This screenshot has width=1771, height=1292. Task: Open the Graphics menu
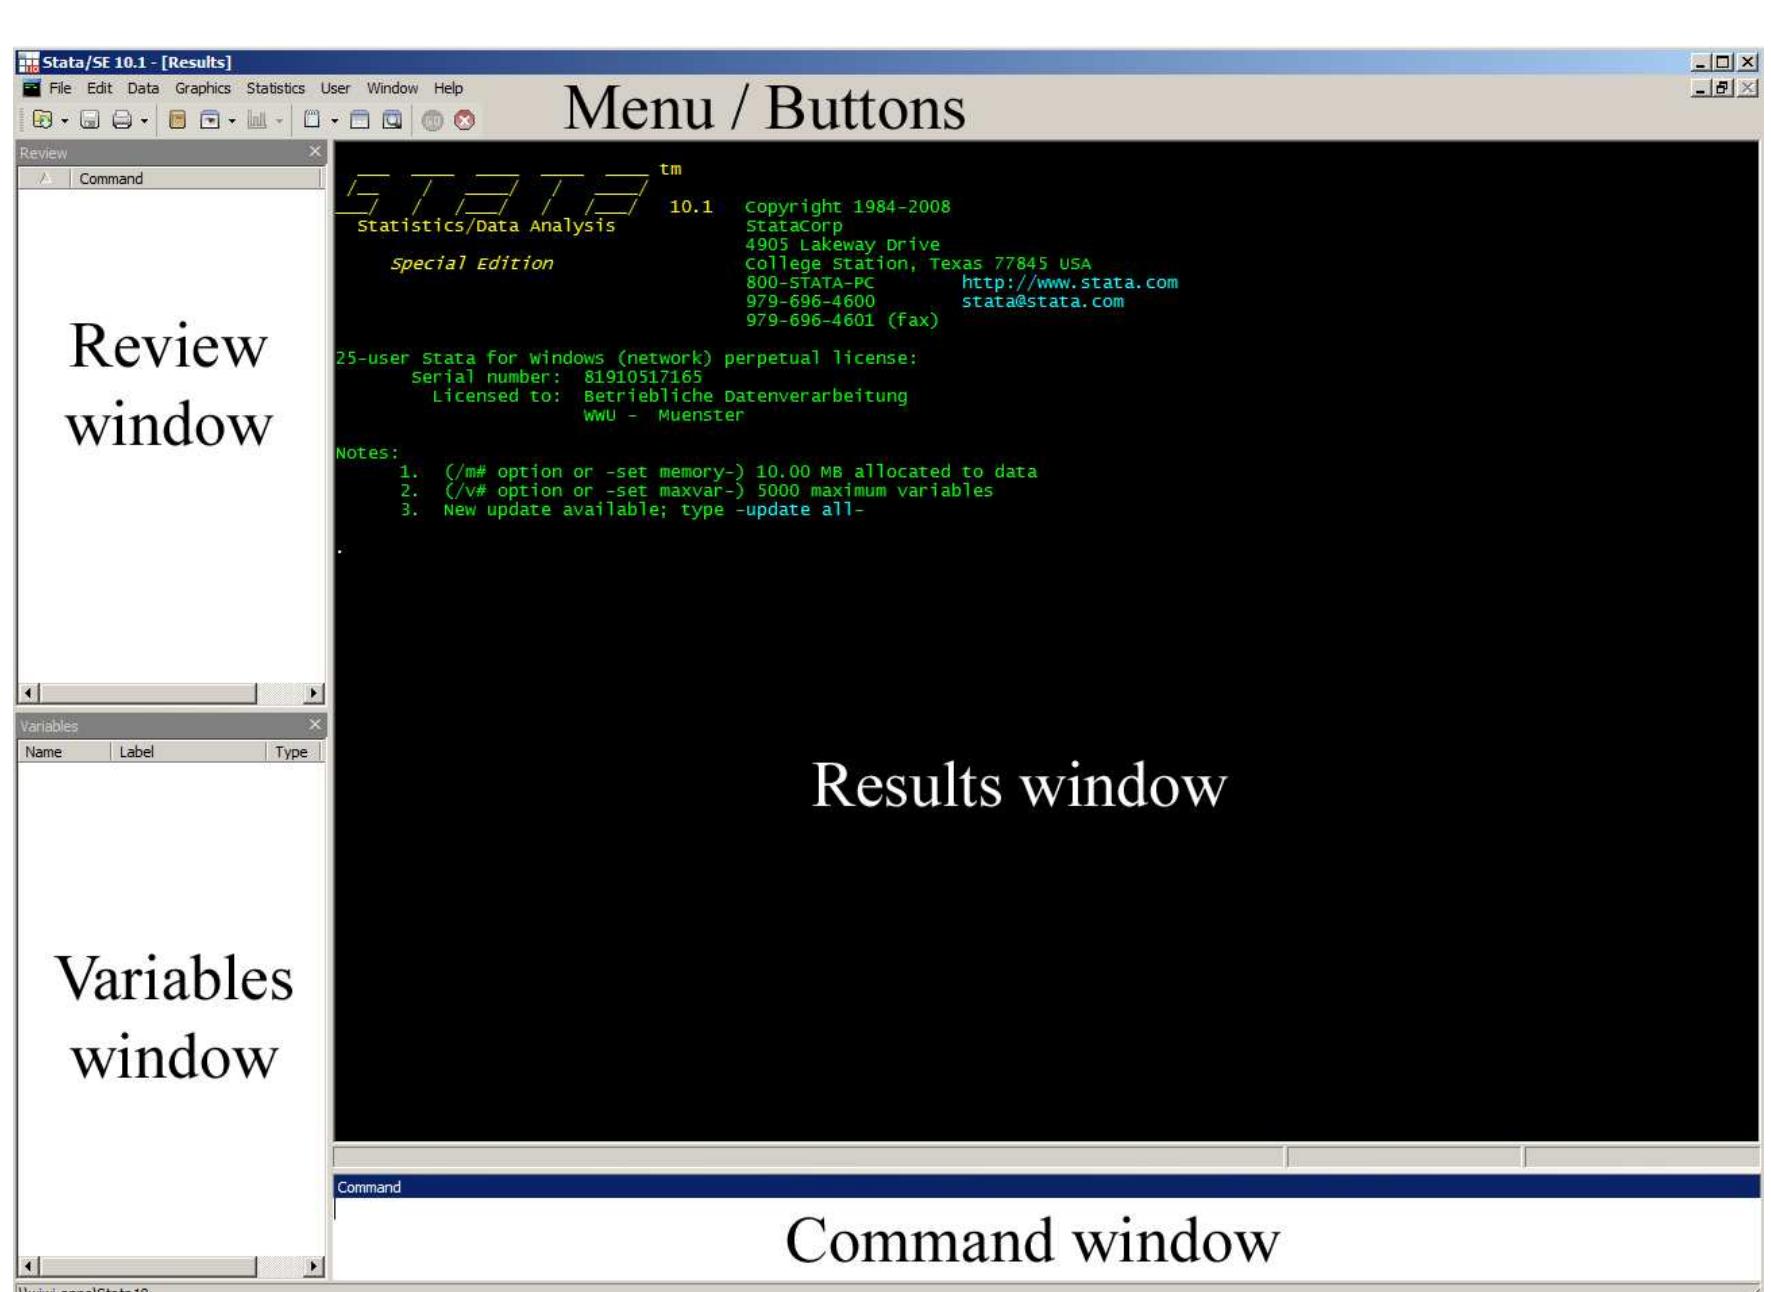(204, 88)
